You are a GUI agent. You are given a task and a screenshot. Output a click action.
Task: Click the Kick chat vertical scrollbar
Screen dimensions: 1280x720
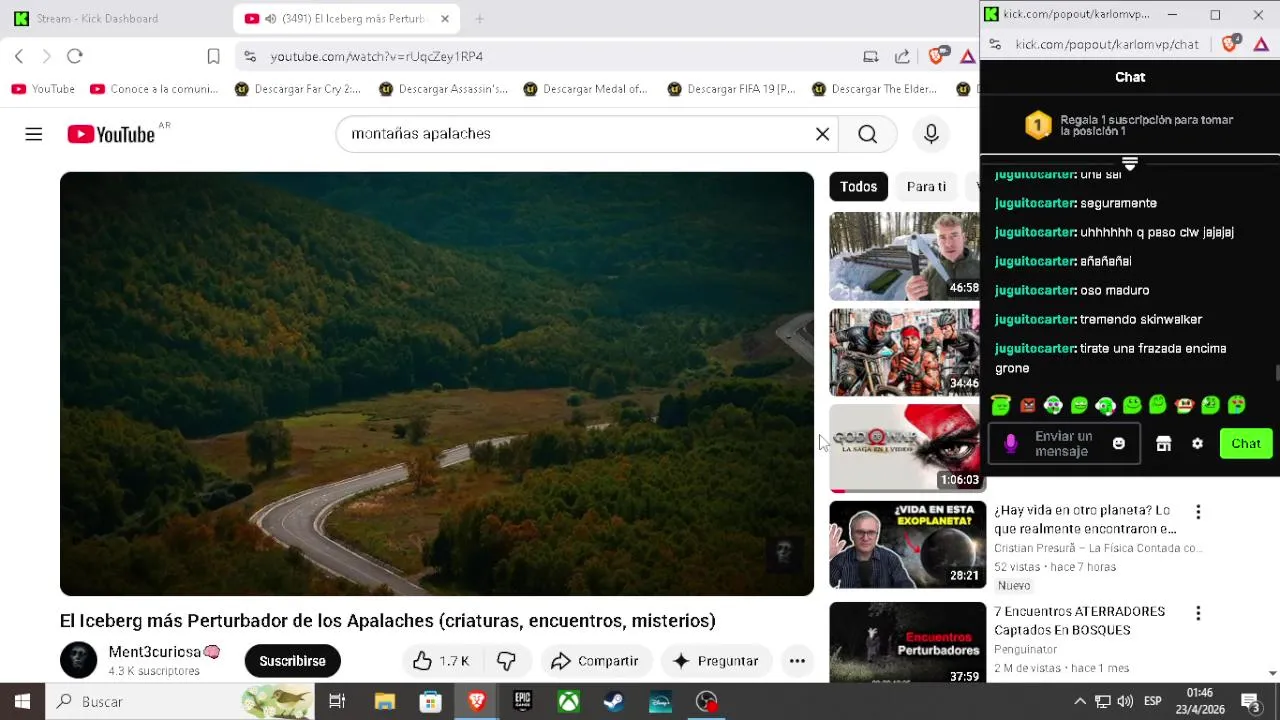(1276, 374)
